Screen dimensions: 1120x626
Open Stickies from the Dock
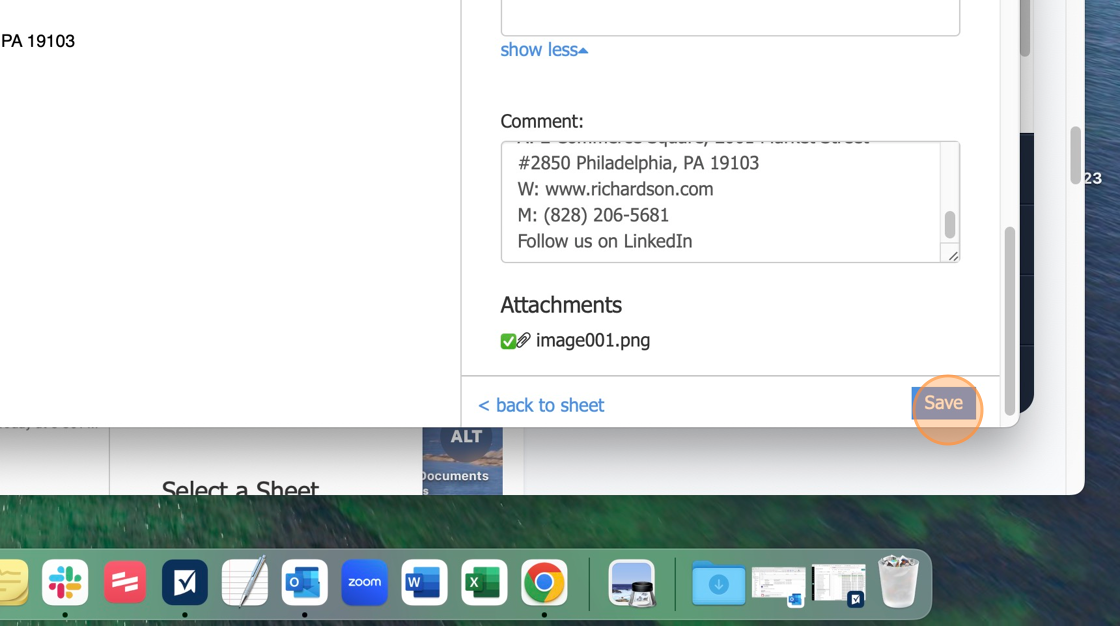tap(11, 582)
